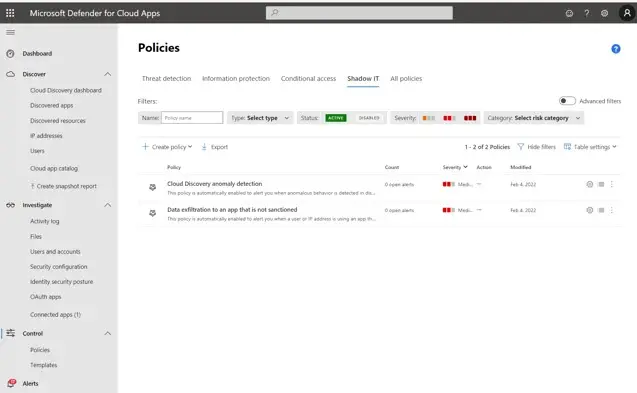637x393 pixels.
Task: Click Cloud Discovery anomaly detection policy icon
Action: click(x=152, y=187)
